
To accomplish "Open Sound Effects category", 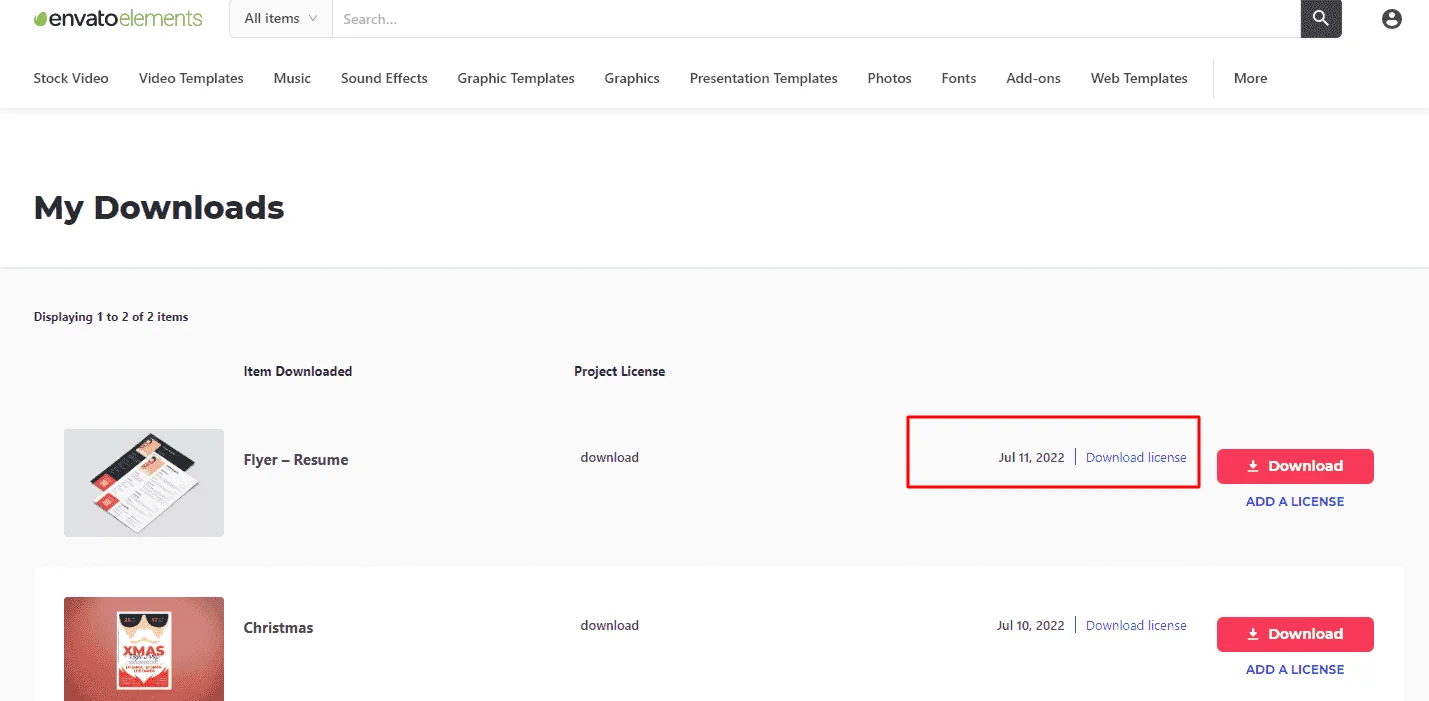I will tap(384, 78).
